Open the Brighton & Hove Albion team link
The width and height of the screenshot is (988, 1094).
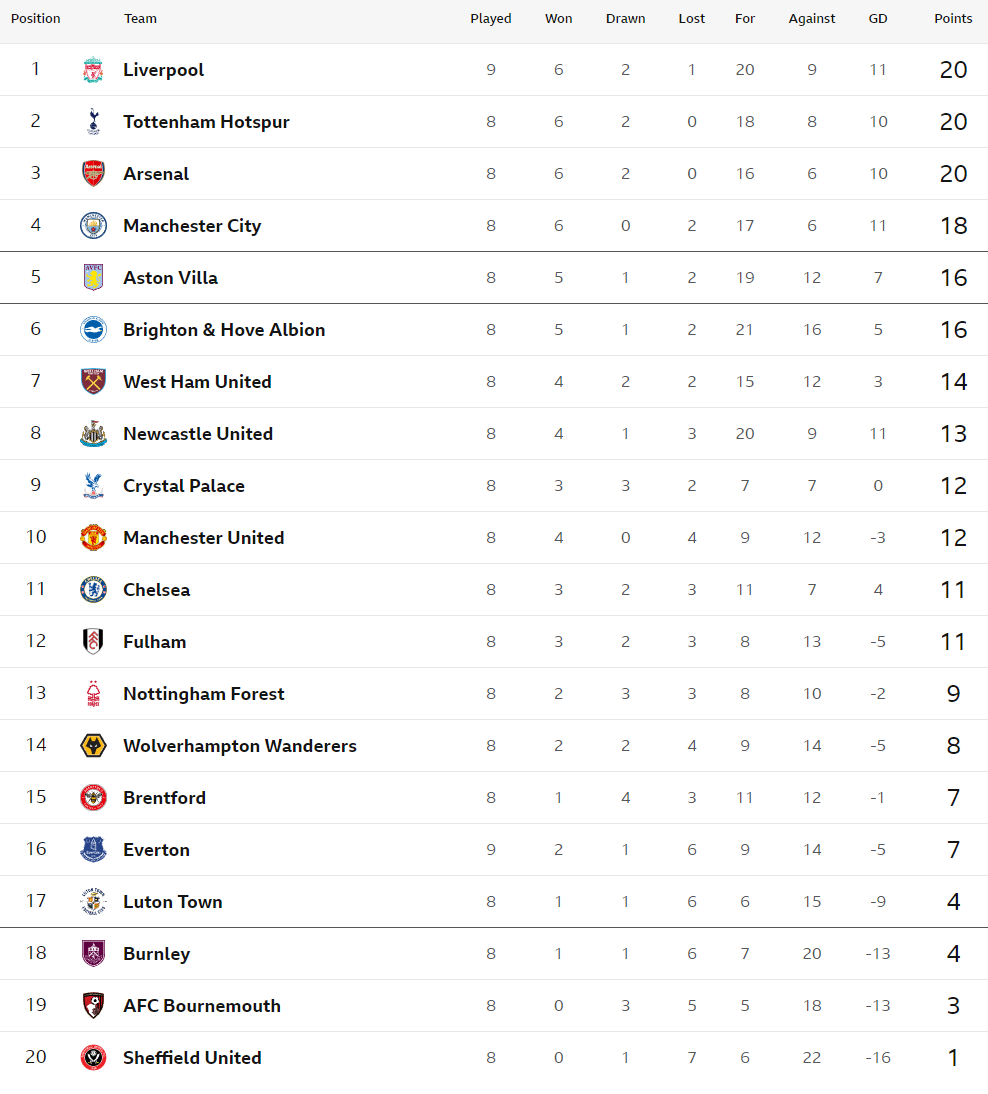pos(224,330)
